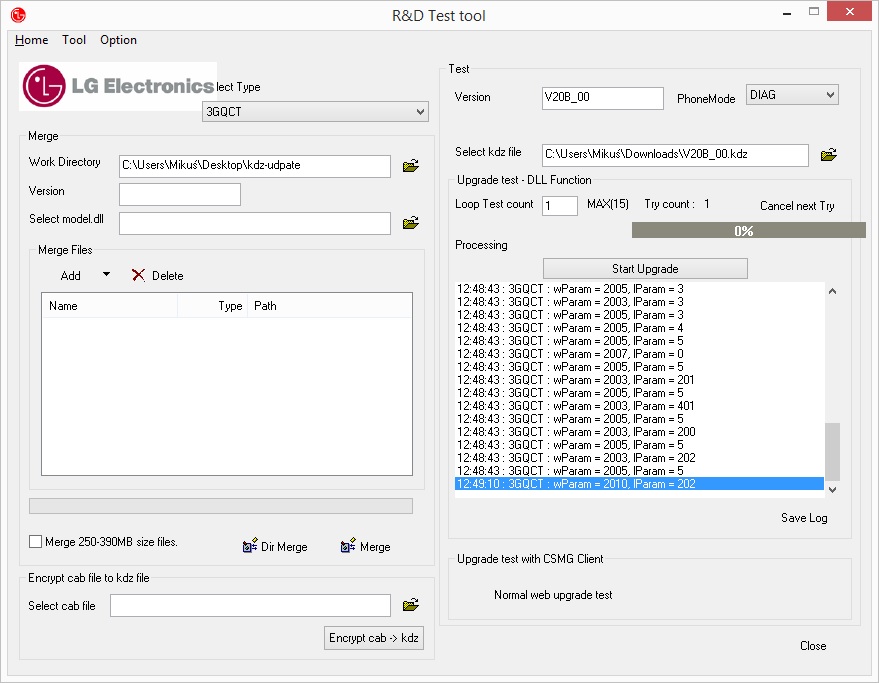Minimize the R&D Test tool window
The image size is (879, 683).
(x=787, y=12)
